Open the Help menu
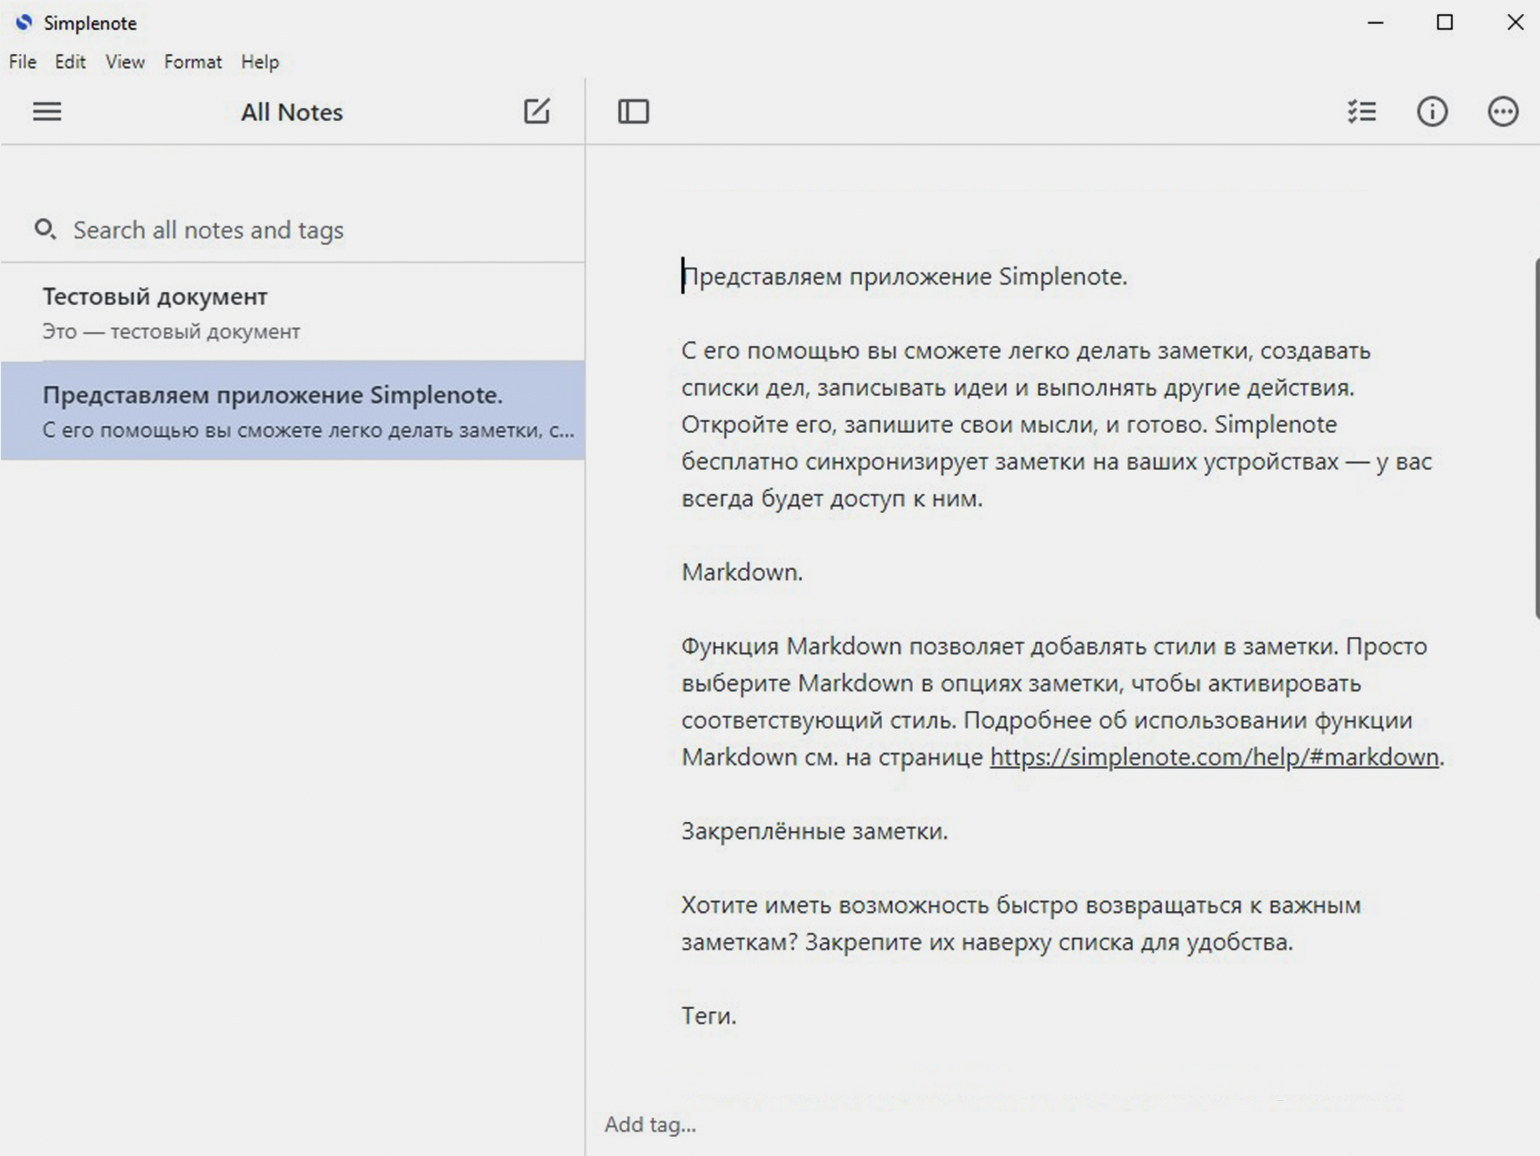Viewport: 1540px width, 1156px height. click(260, 62)
